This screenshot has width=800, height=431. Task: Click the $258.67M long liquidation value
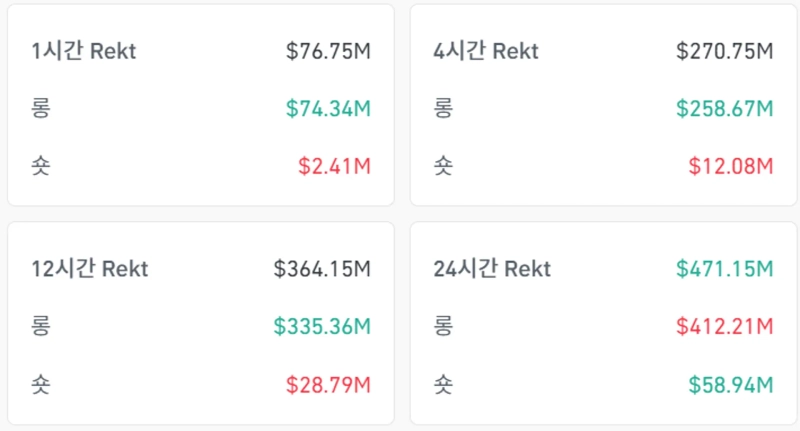tap(724, 109)
